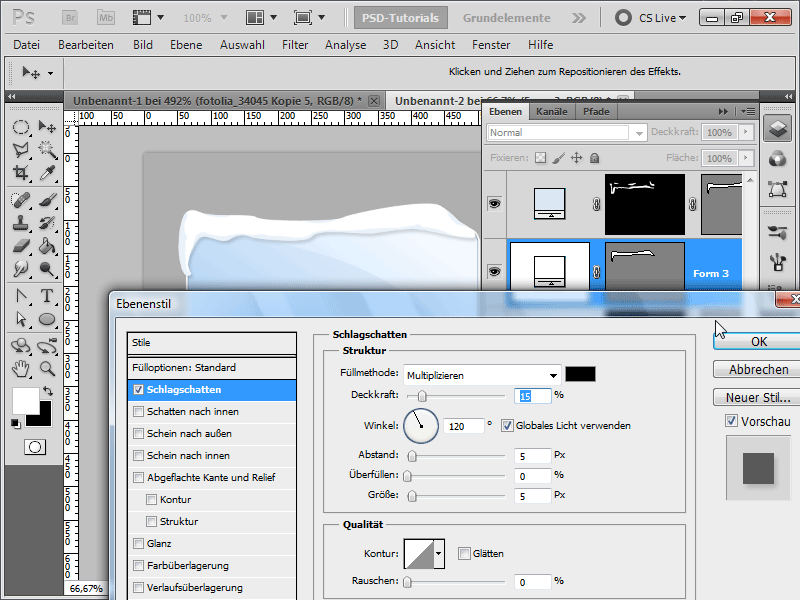Select the Eyedropper tool
This screenshot has width=800, height=600.
click(x=47, y=173)
